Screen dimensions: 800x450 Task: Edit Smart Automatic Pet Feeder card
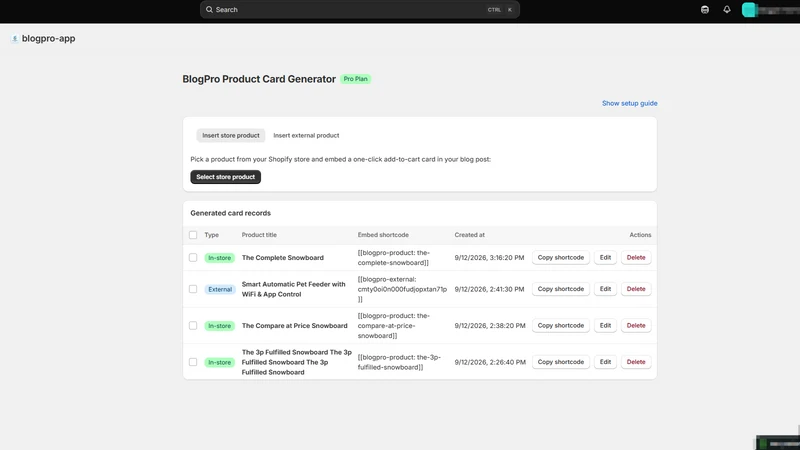tap(605, 289)
